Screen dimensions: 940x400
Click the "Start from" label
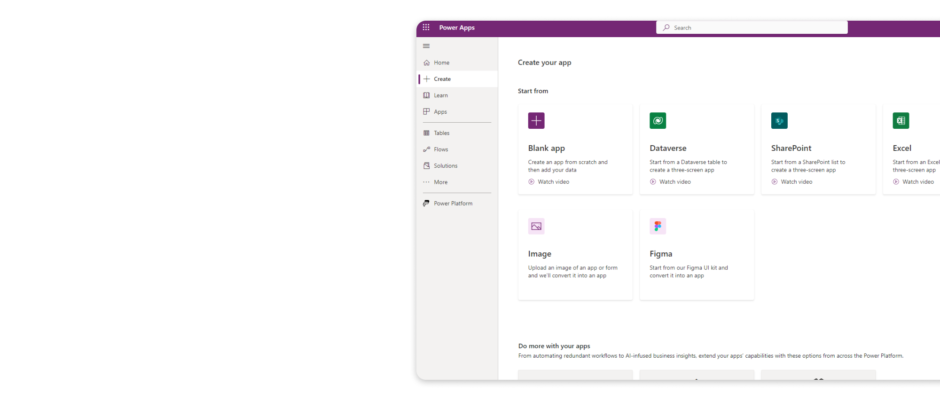coord(533,91)
